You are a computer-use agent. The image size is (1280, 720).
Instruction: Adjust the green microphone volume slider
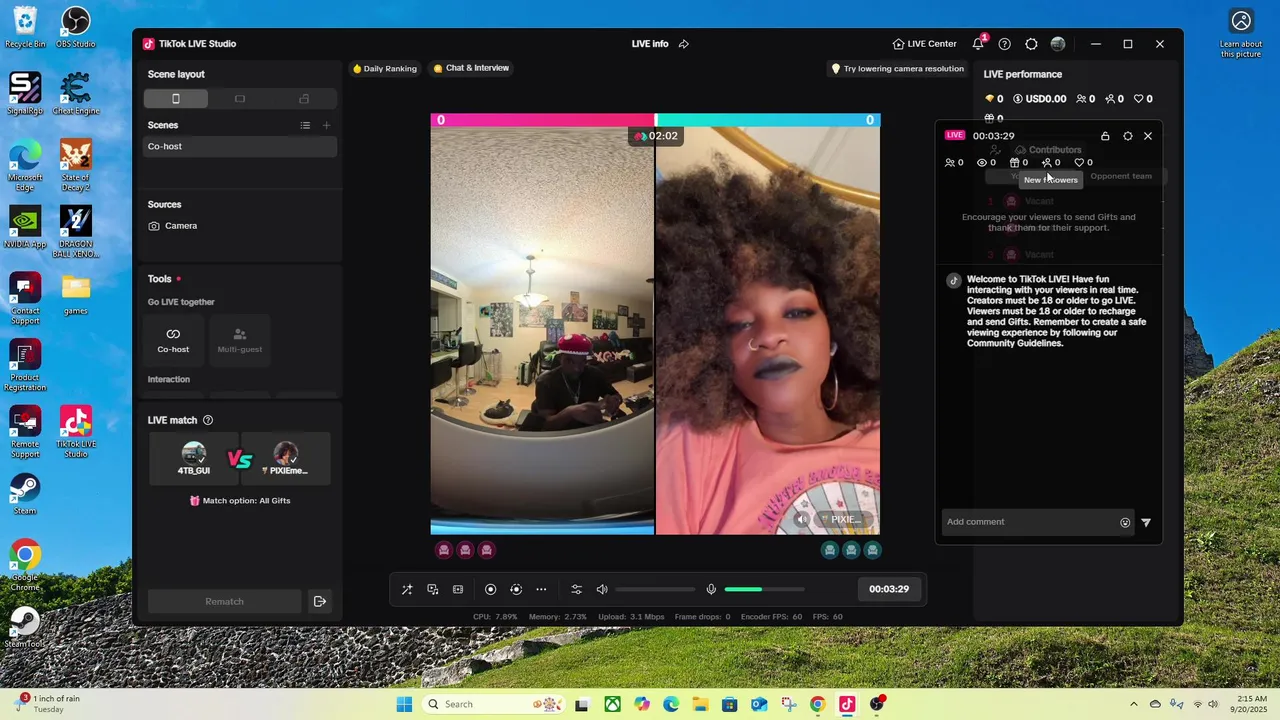coord(764,589)
